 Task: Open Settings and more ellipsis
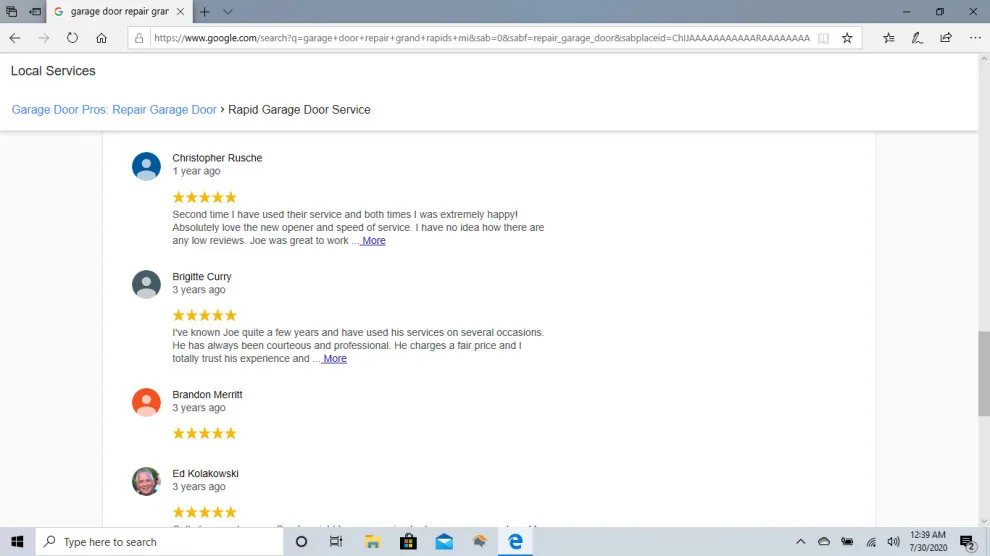(975, 38)
